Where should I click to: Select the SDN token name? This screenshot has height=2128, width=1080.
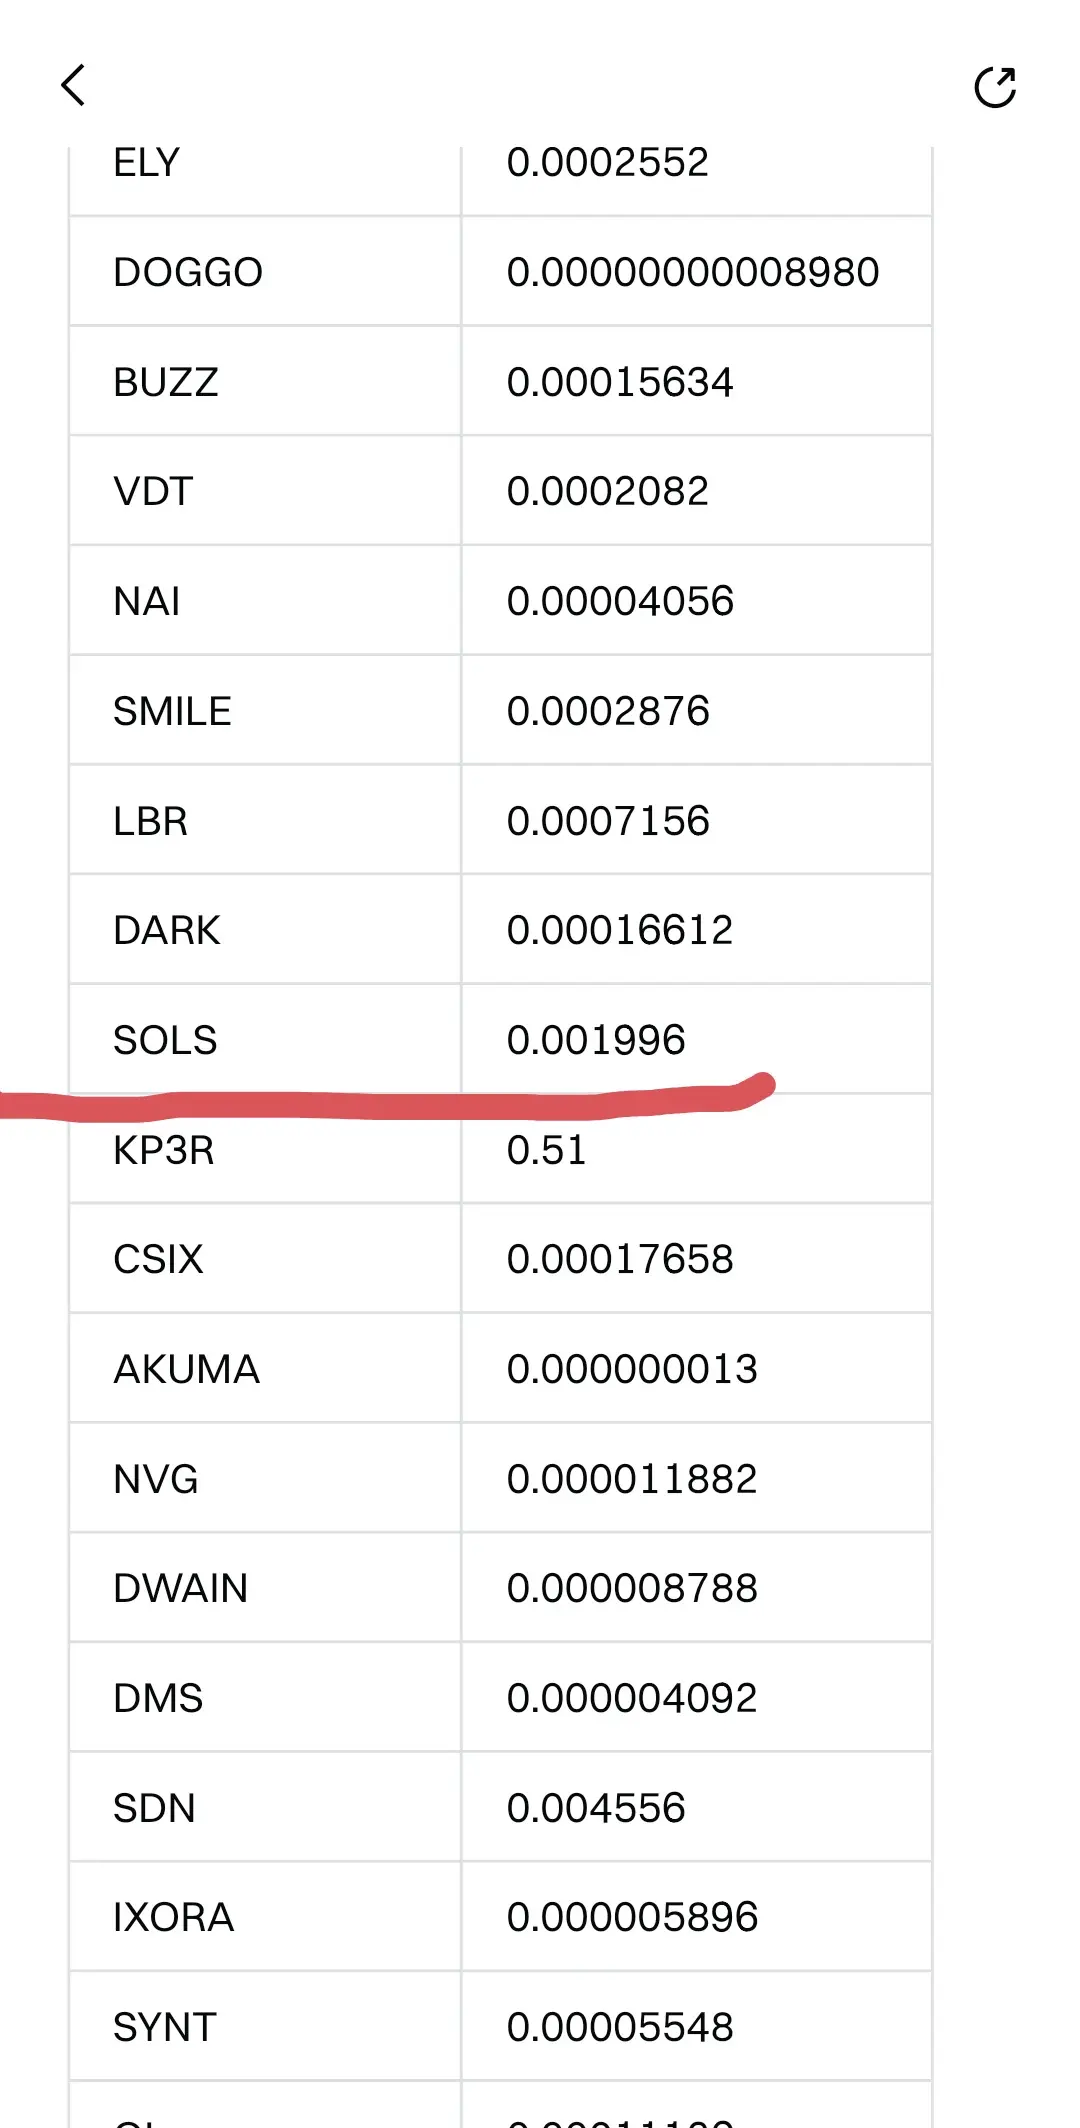coord(154,1808)
